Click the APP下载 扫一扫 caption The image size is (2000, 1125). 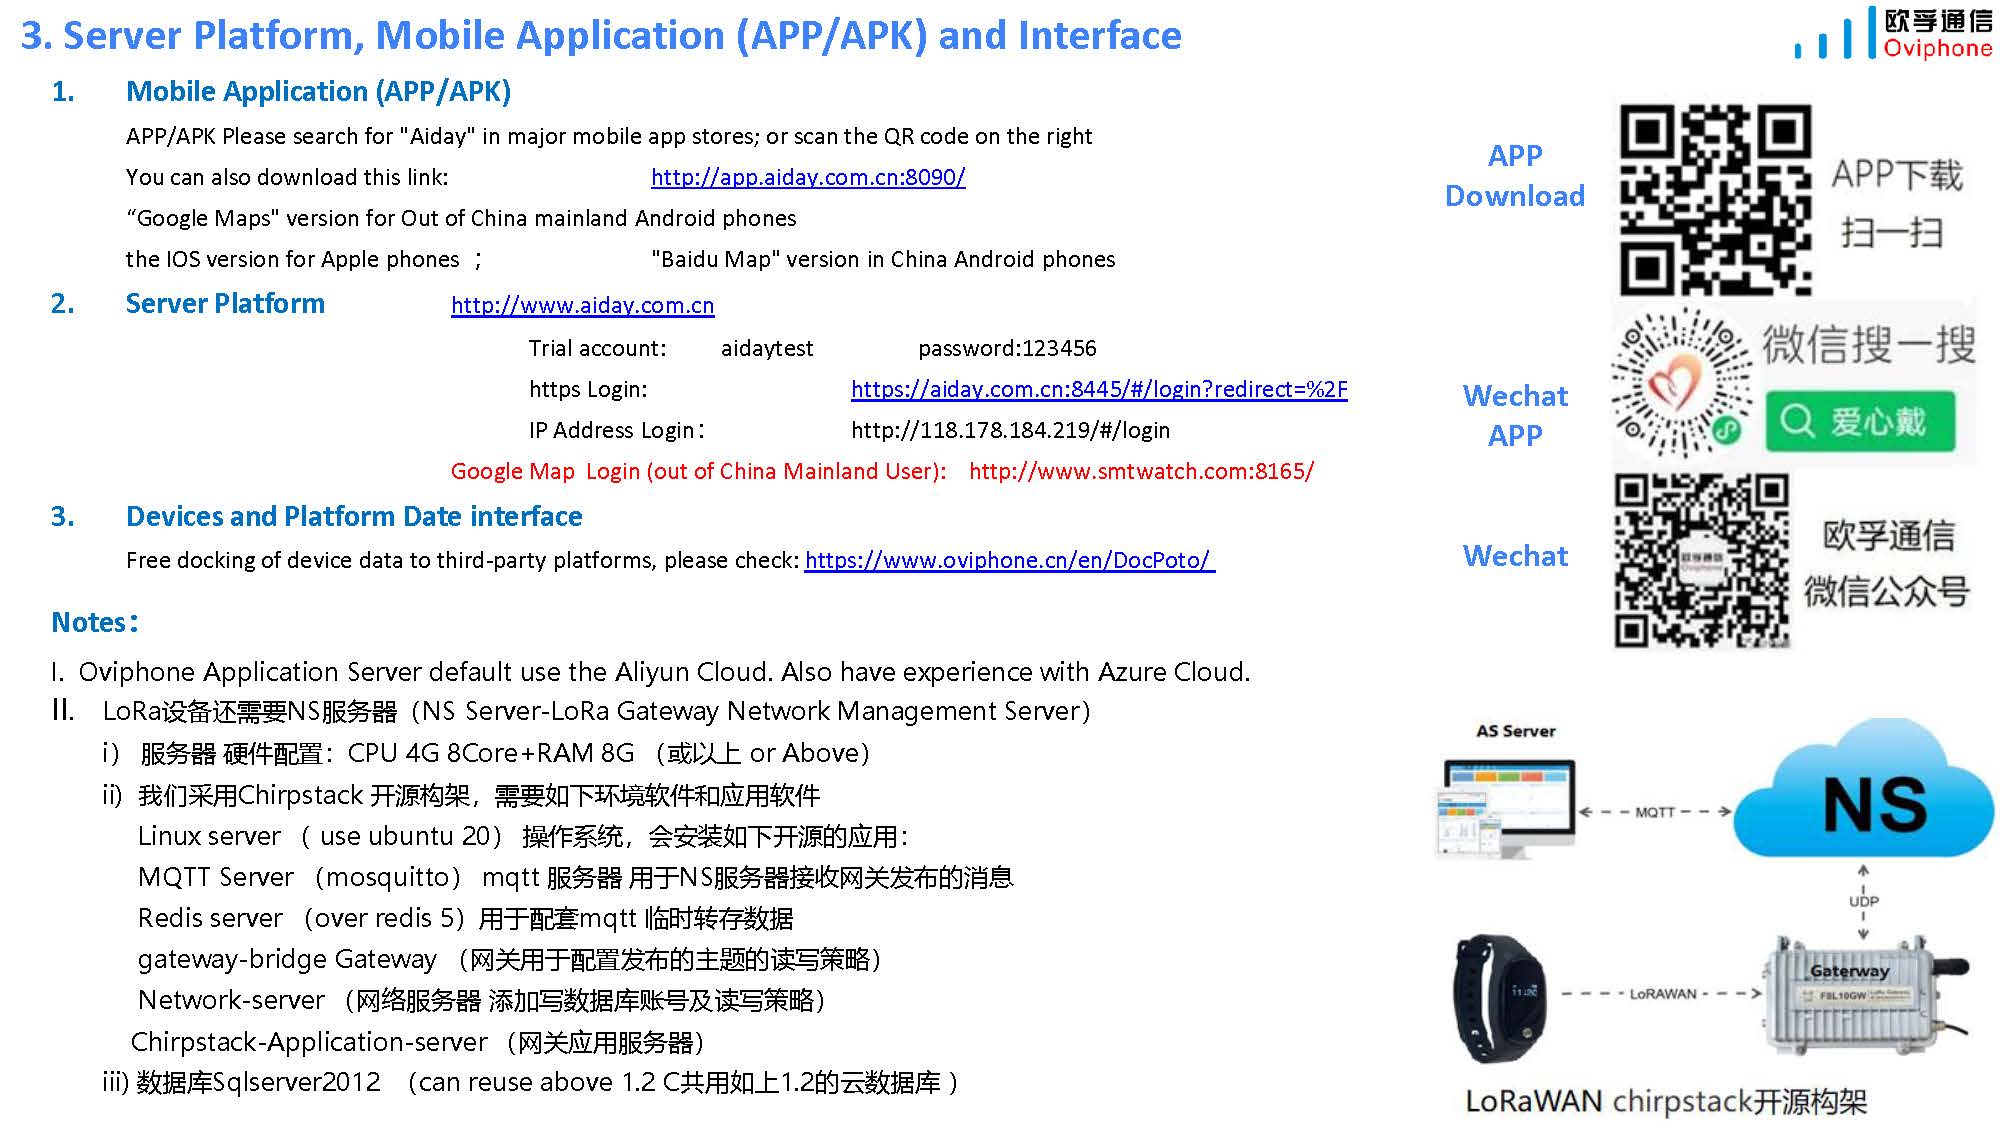(1896, 203)
